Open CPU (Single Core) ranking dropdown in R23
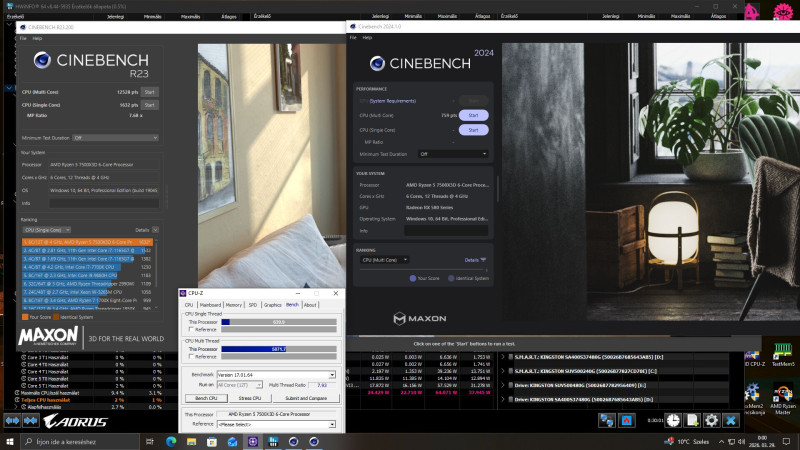Viewport: 800px width, 450px height. (x=46, y=230)
